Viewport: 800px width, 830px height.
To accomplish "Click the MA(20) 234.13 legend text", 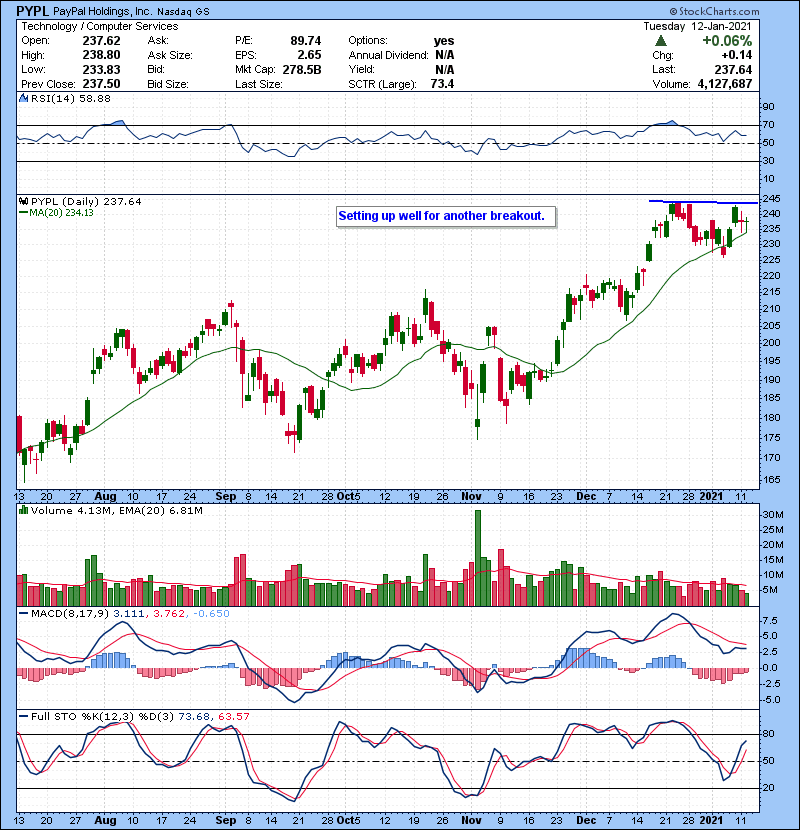I will click(x=61, y=213).
